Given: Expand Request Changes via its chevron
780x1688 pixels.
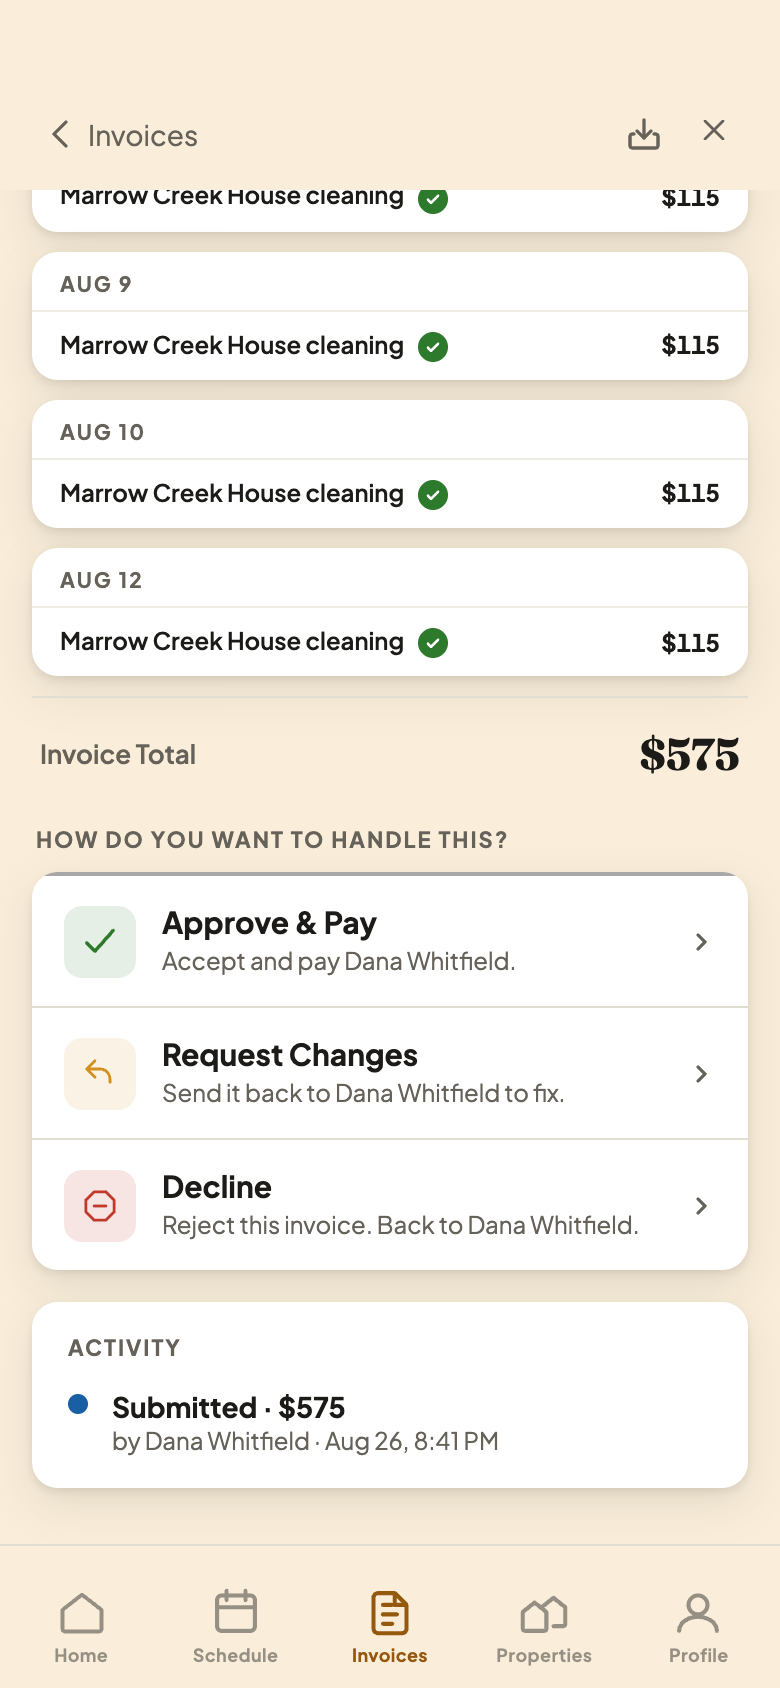Looking at the screenshot, I should [701, 1074].
